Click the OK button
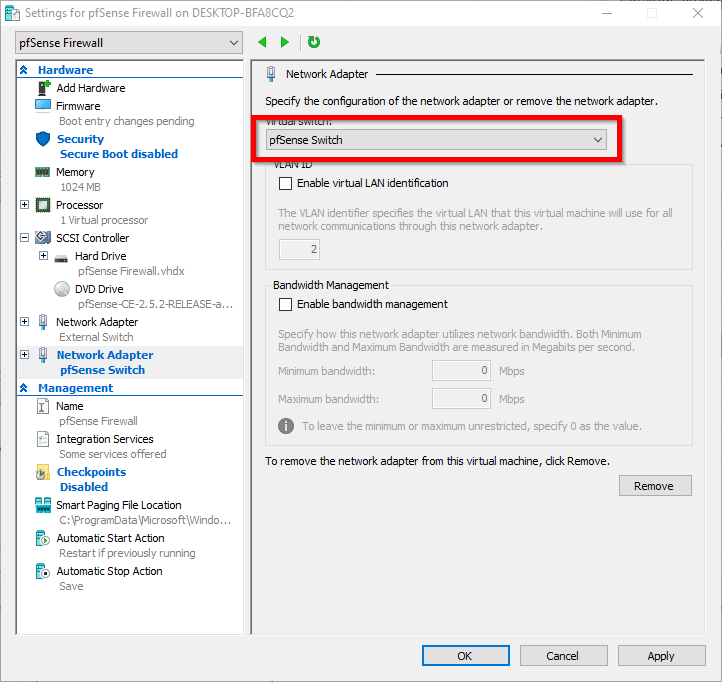 pos(466,656)
